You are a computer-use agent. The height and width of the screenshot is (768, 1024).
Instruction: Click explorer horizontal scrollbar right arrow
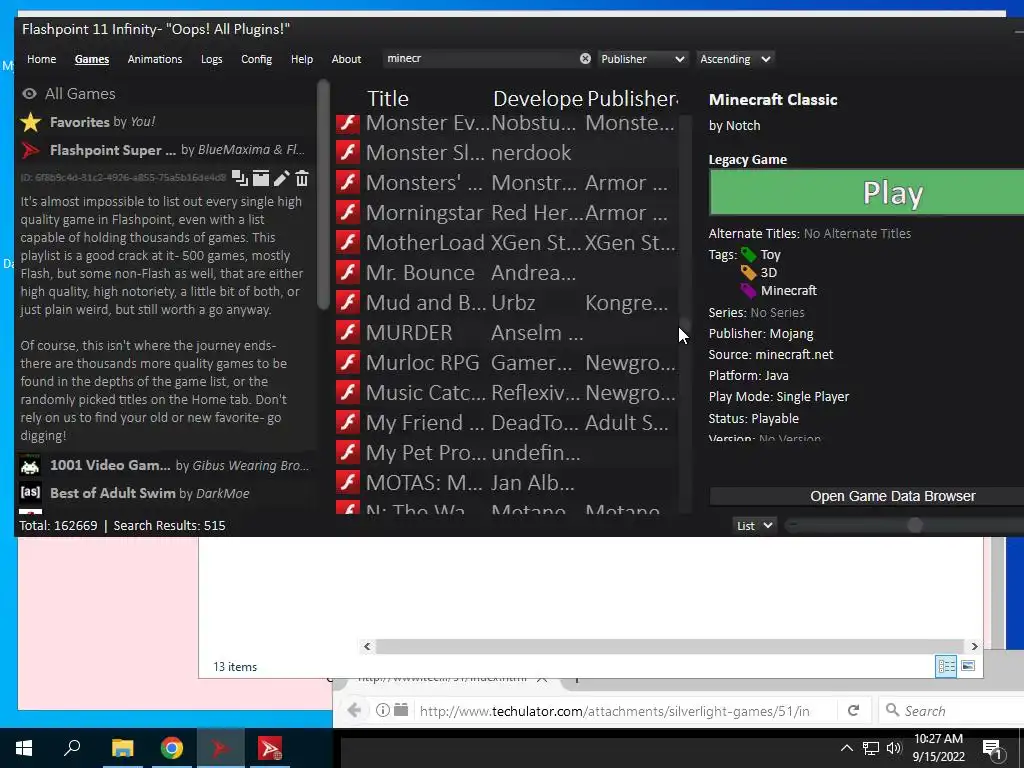pos(974,646)
